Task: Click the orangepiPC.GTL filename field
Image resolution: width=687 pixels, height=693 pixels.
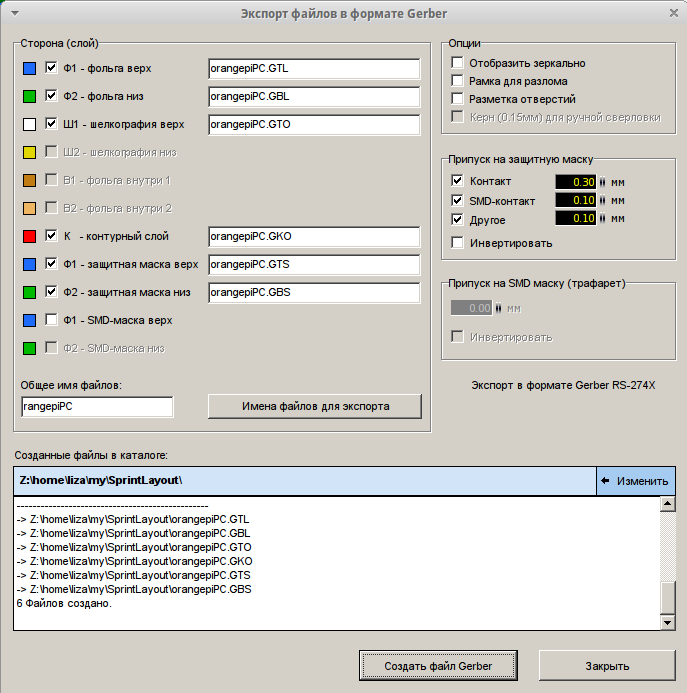Action: [314, 69]
